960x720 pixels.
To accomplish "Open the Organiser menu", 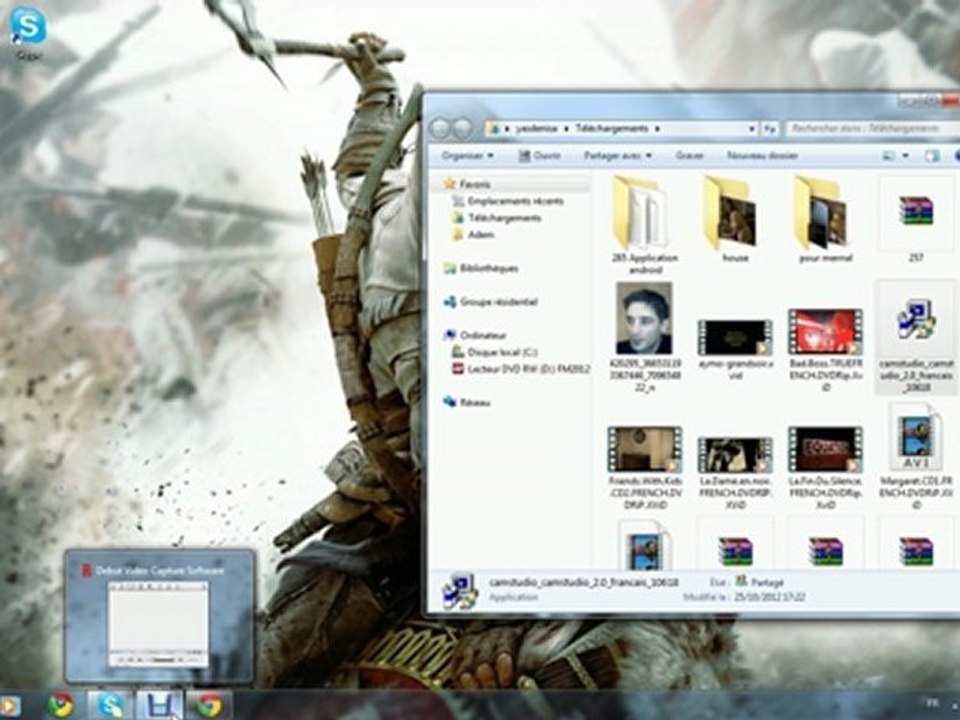I will click(x=467, y=156).
